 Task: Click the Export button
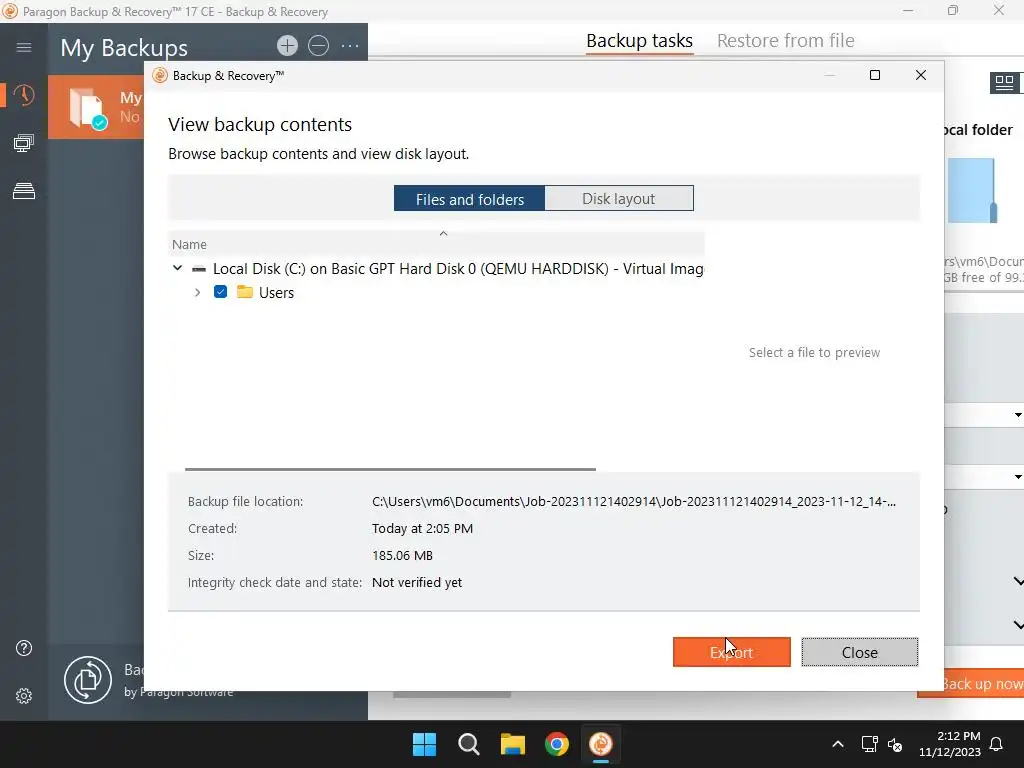point(731,652)
